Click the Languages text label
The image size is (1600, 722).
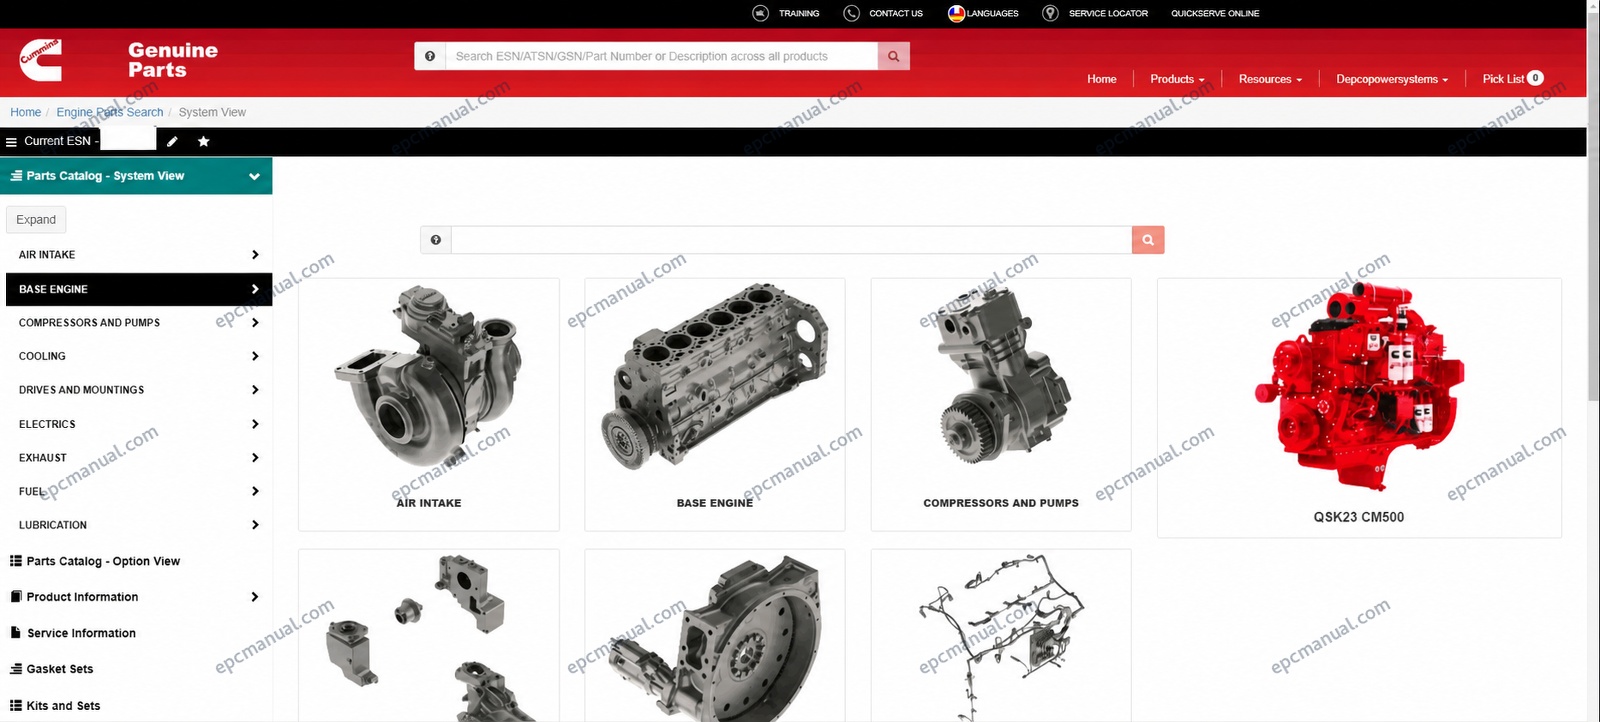point(992,13)
